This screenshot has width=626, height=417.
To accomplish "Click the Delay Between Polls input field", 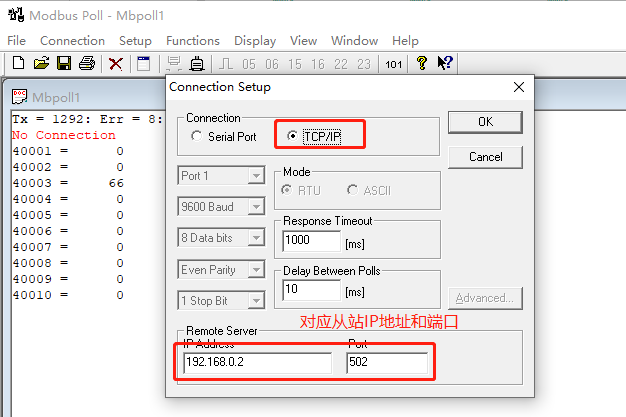I will coord(311,290).
